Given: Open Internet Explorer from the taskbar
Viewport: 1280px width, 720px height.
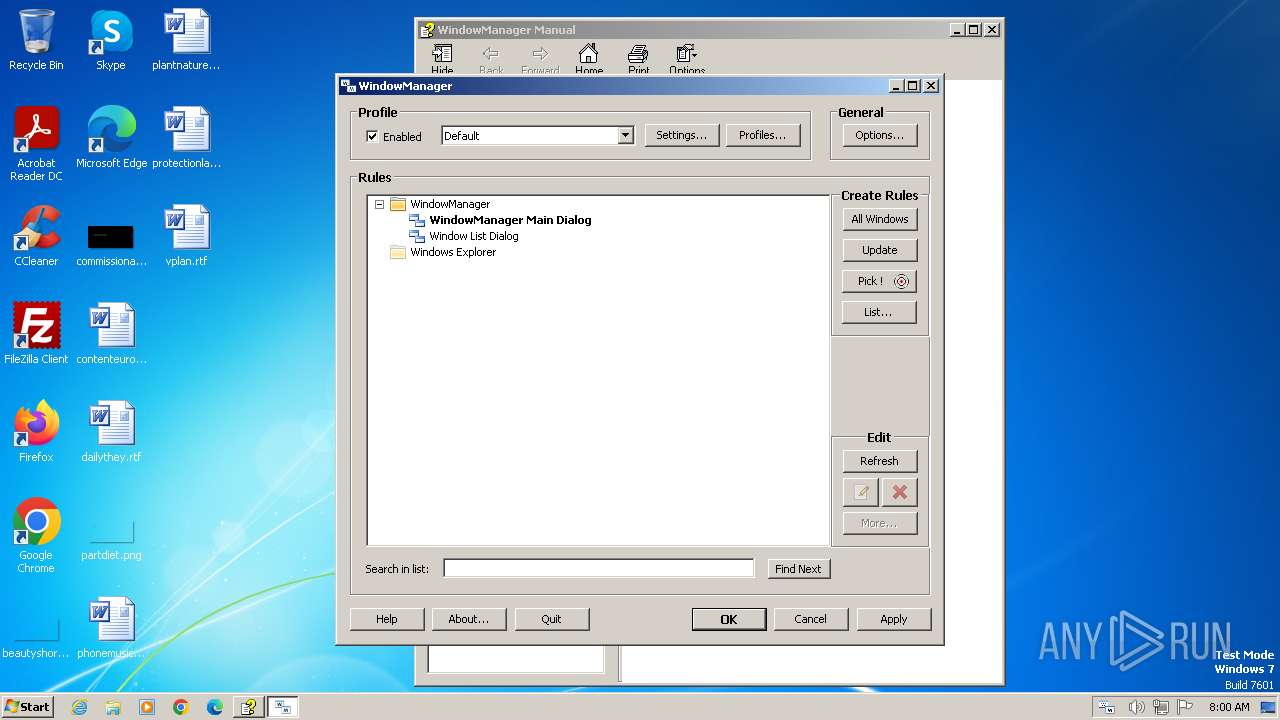Looking at the screenshot, I should coord(79,707).
